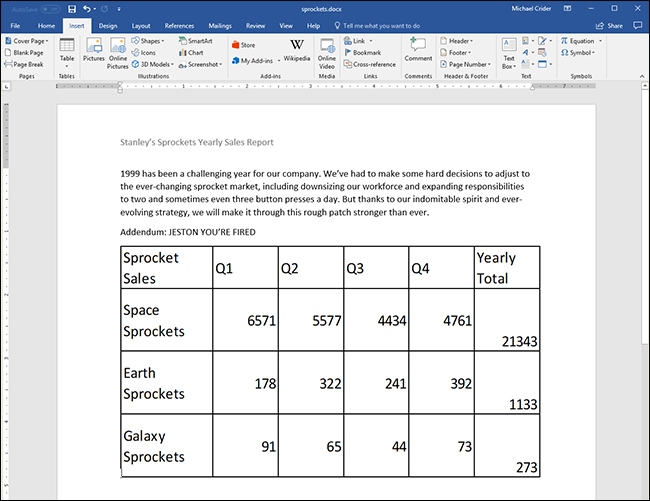Click the Yearly Total cell for Space Sprockets
The image size is (650, 501).
pos(507,320)
